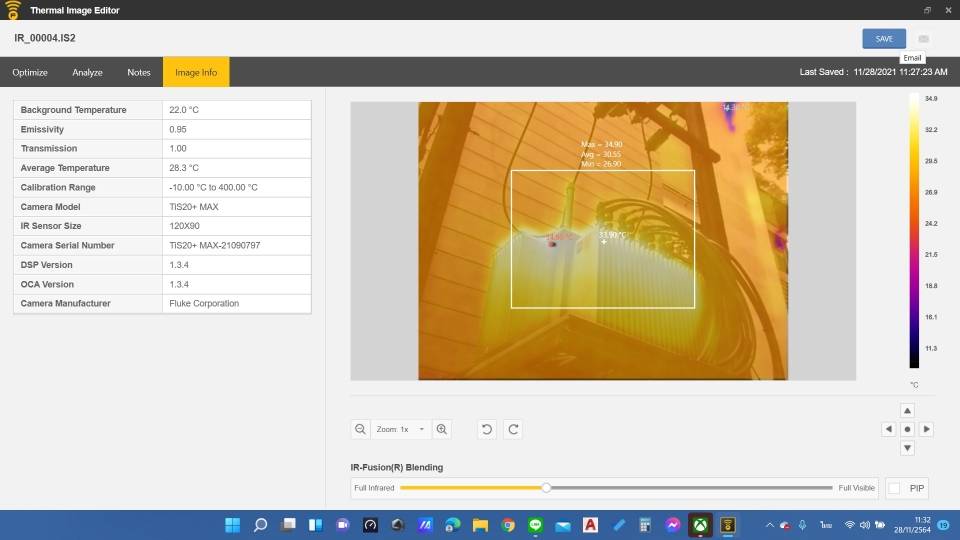This screenshot has width=960, height=540.
Task: Pan image right with arrow button
Action: [927, 429]
